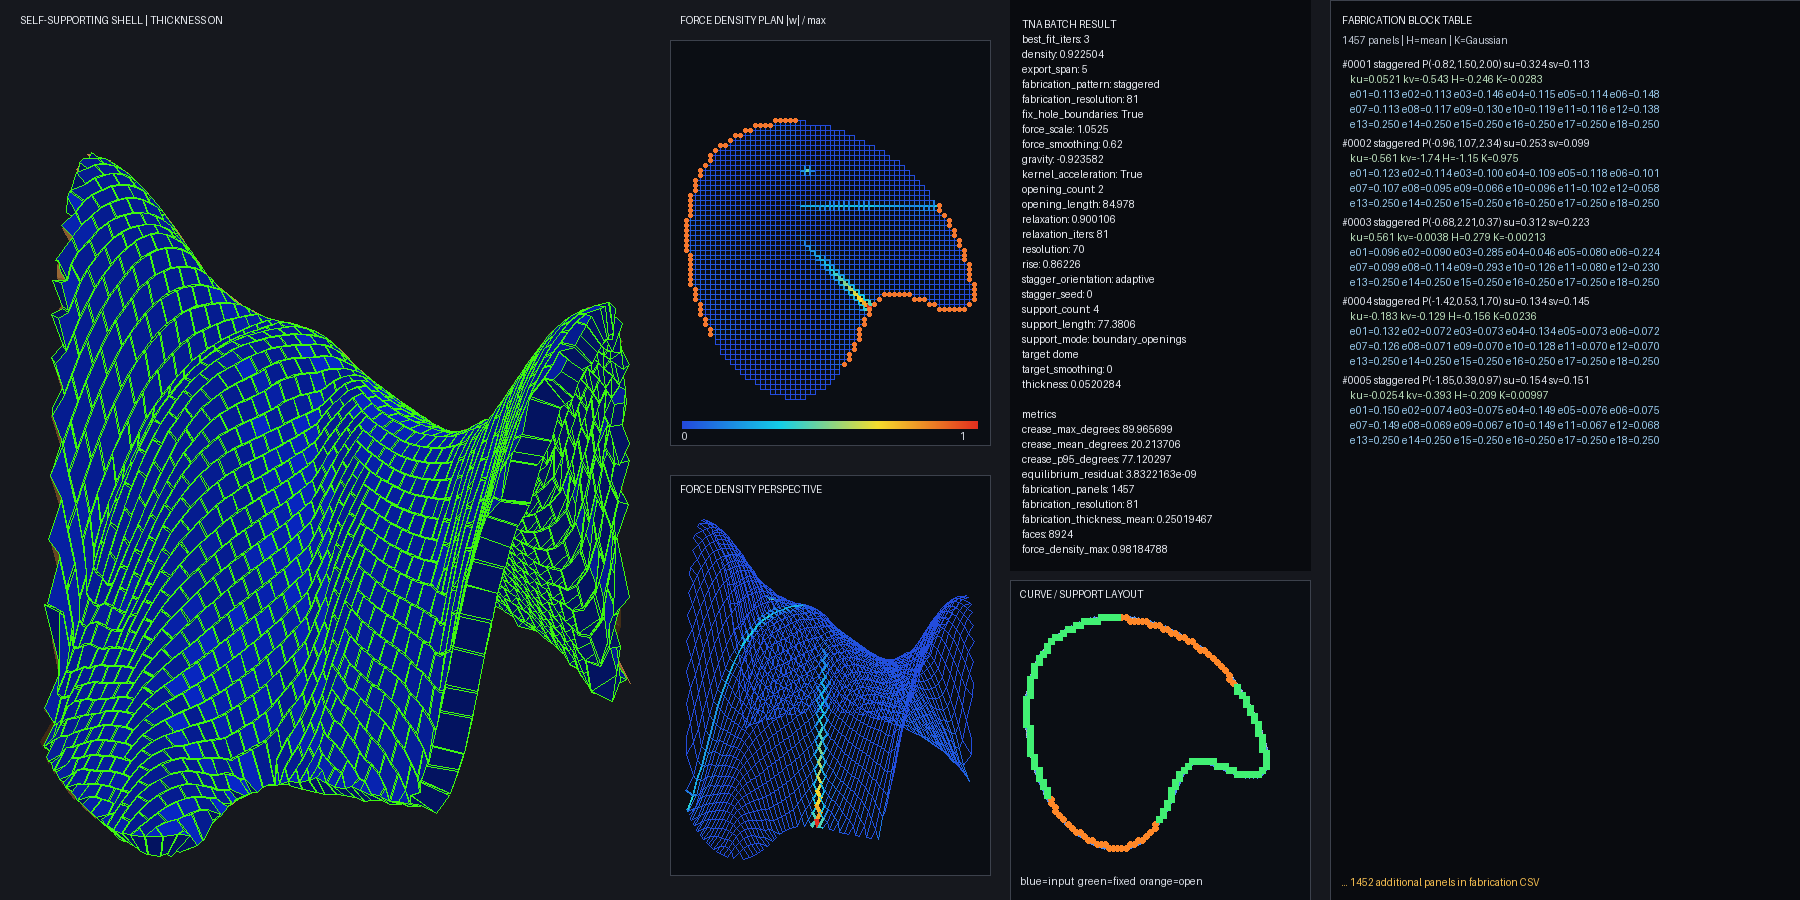Select the green and orange support curve plot
This screenshot has height=900, width=1800.
pyautogui.click(x=1147, y=733)
